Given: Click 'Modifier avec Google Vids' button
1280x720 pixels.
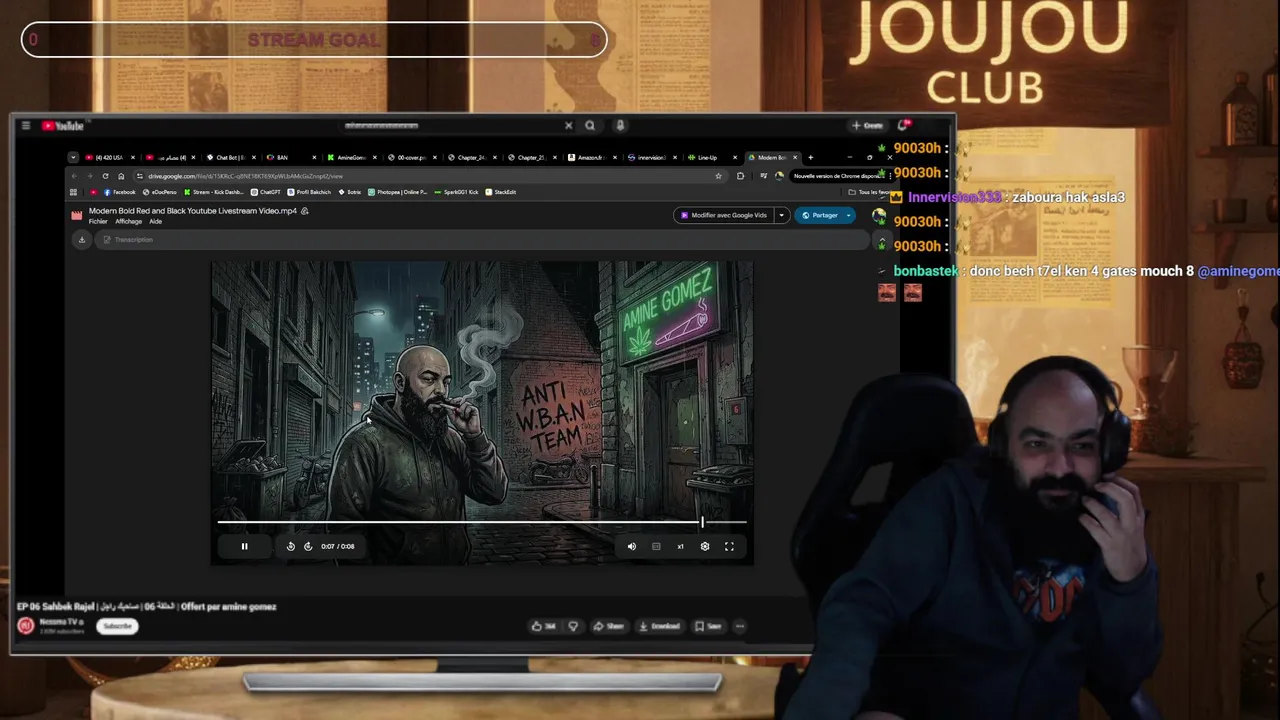Looking at the screenshot, I should pos(724,215).
